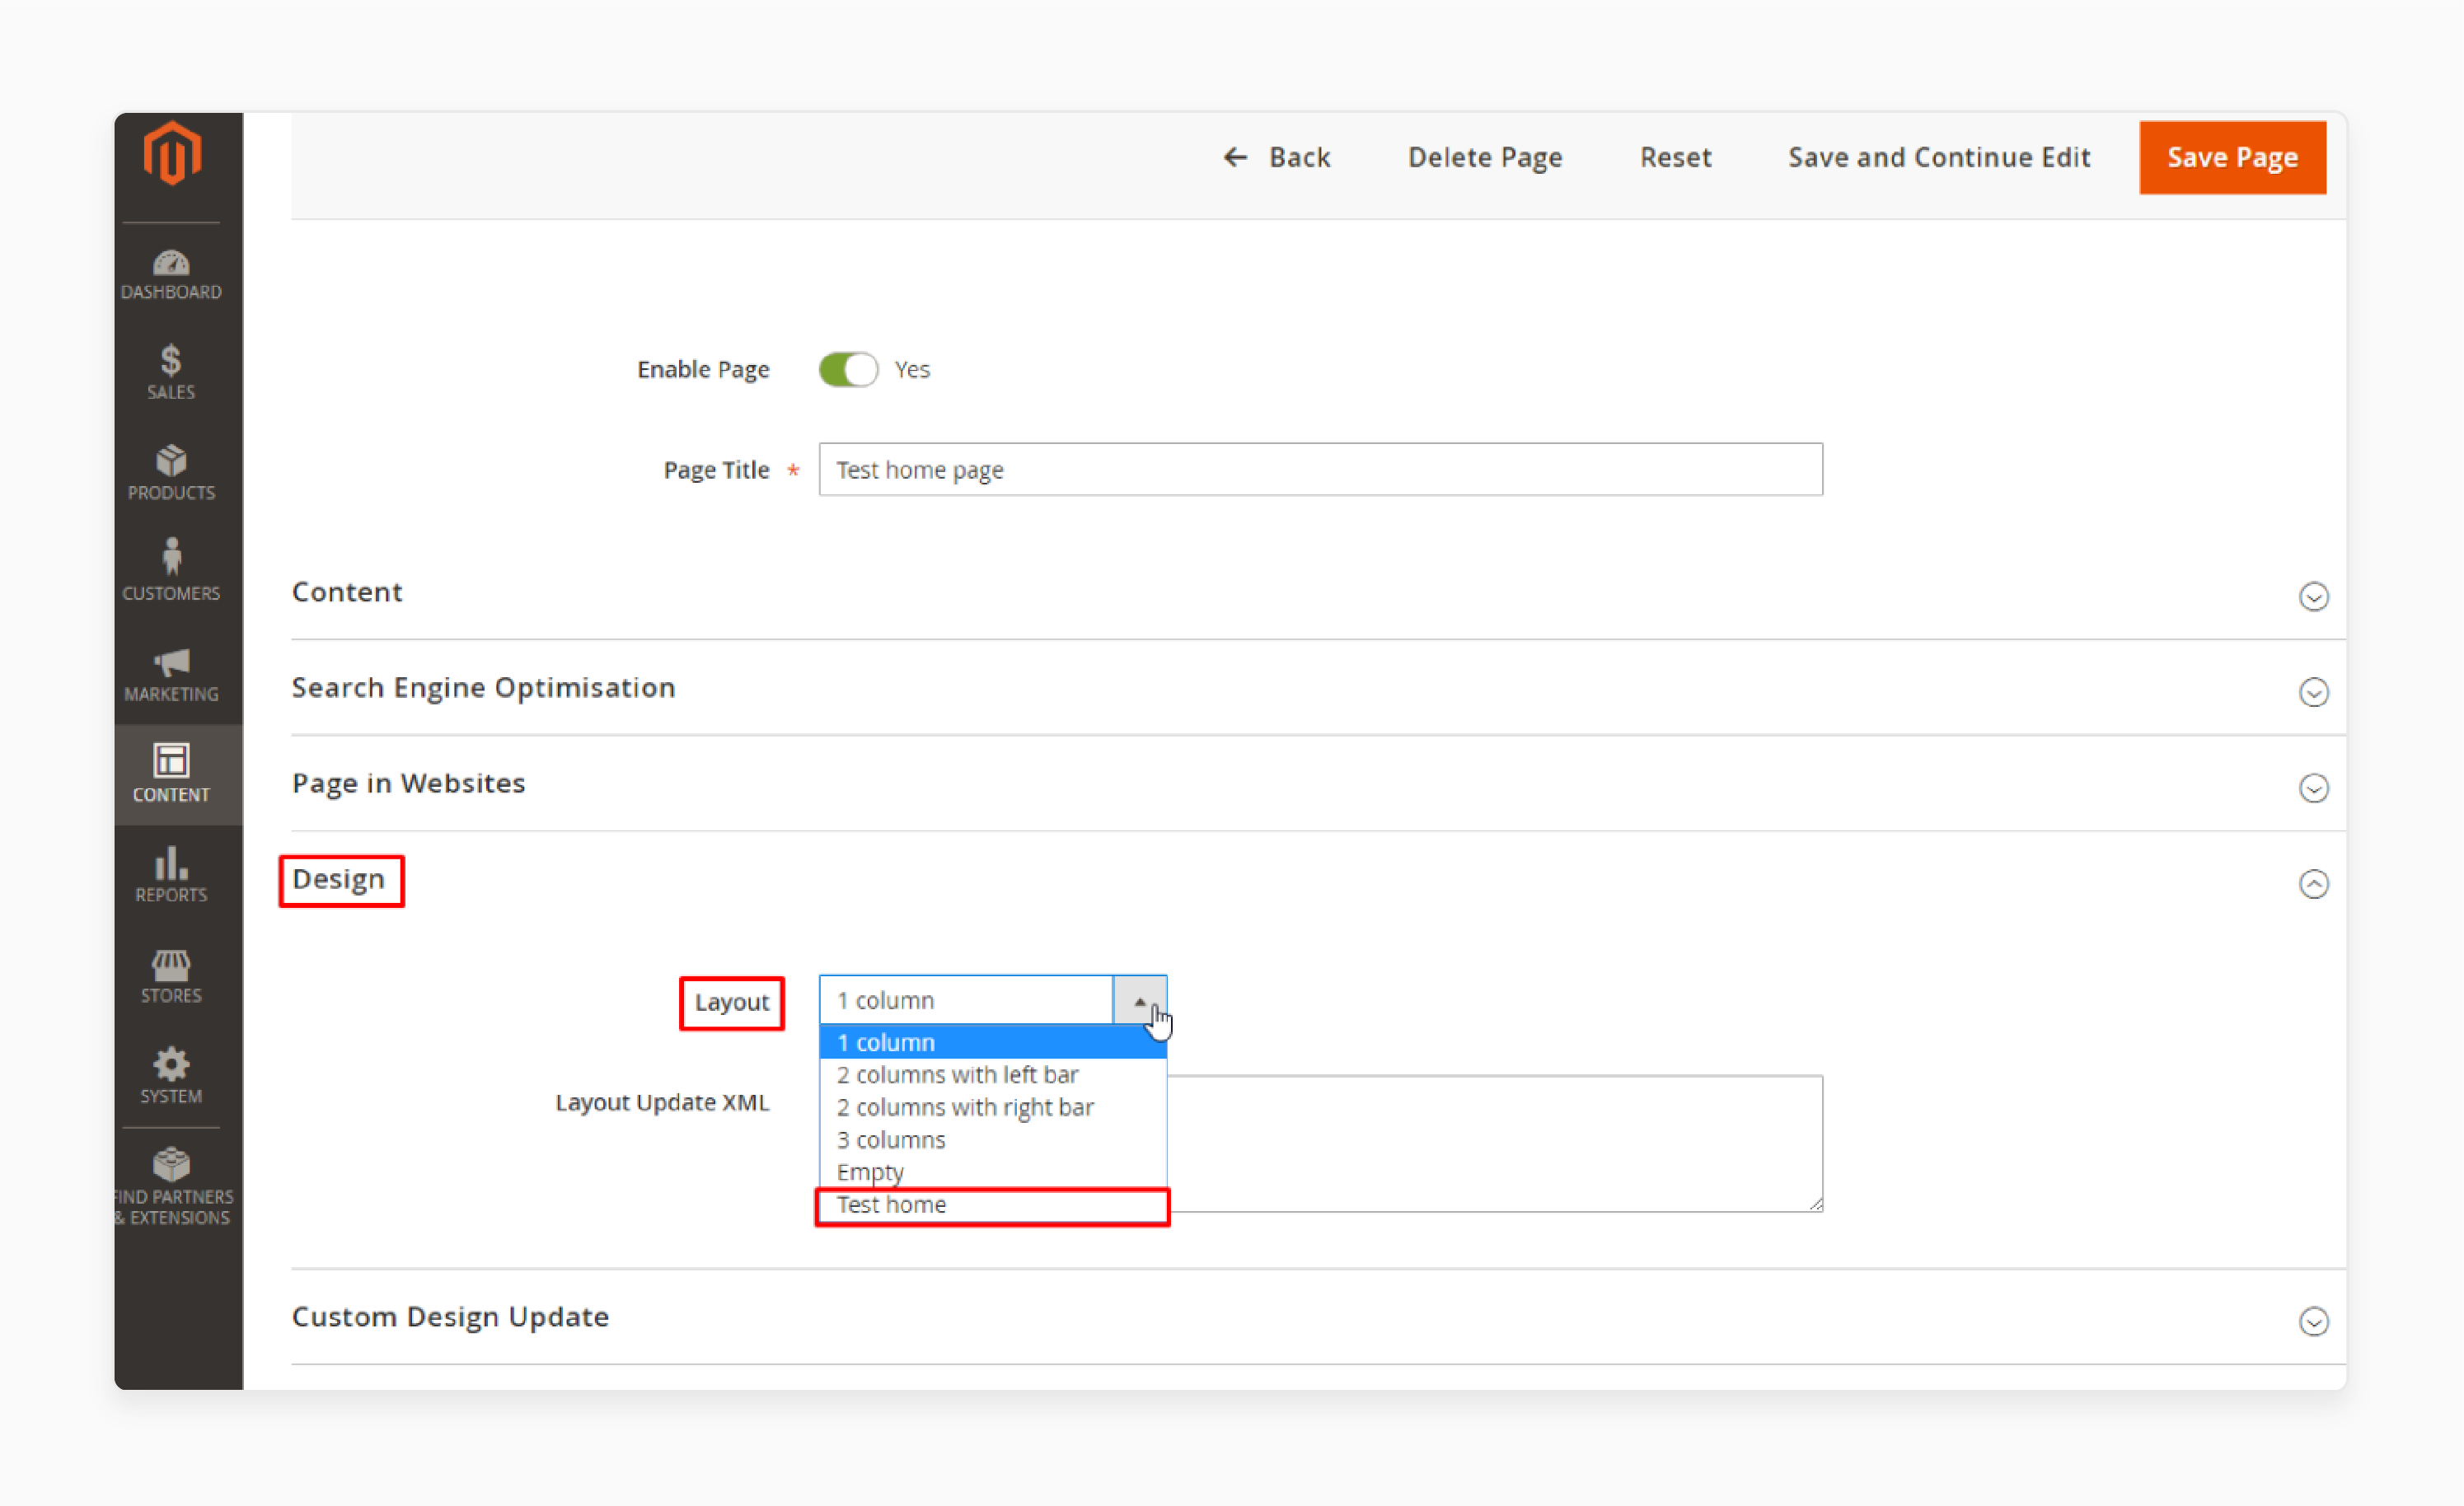Image resolution: width=2464 pixels, height=1506 pixels.
Task: Choose the Empty layout option
Action: pyautogui.click(x=992, y=1172)
